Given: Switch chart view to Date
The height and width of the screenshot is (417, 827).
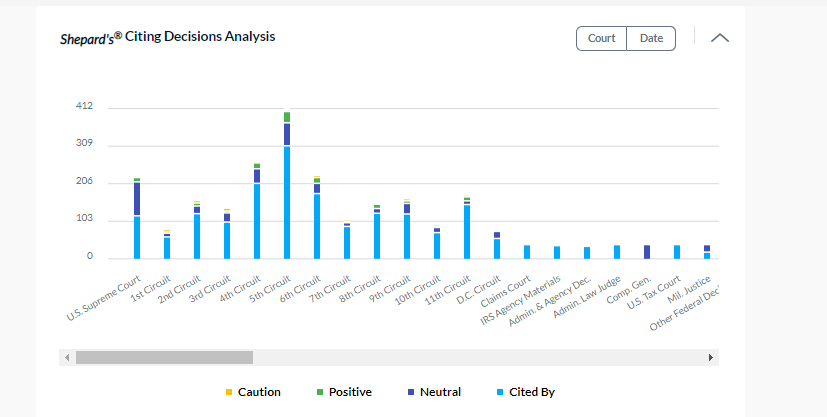Looking at the screenshot, I should pos(651,38).
